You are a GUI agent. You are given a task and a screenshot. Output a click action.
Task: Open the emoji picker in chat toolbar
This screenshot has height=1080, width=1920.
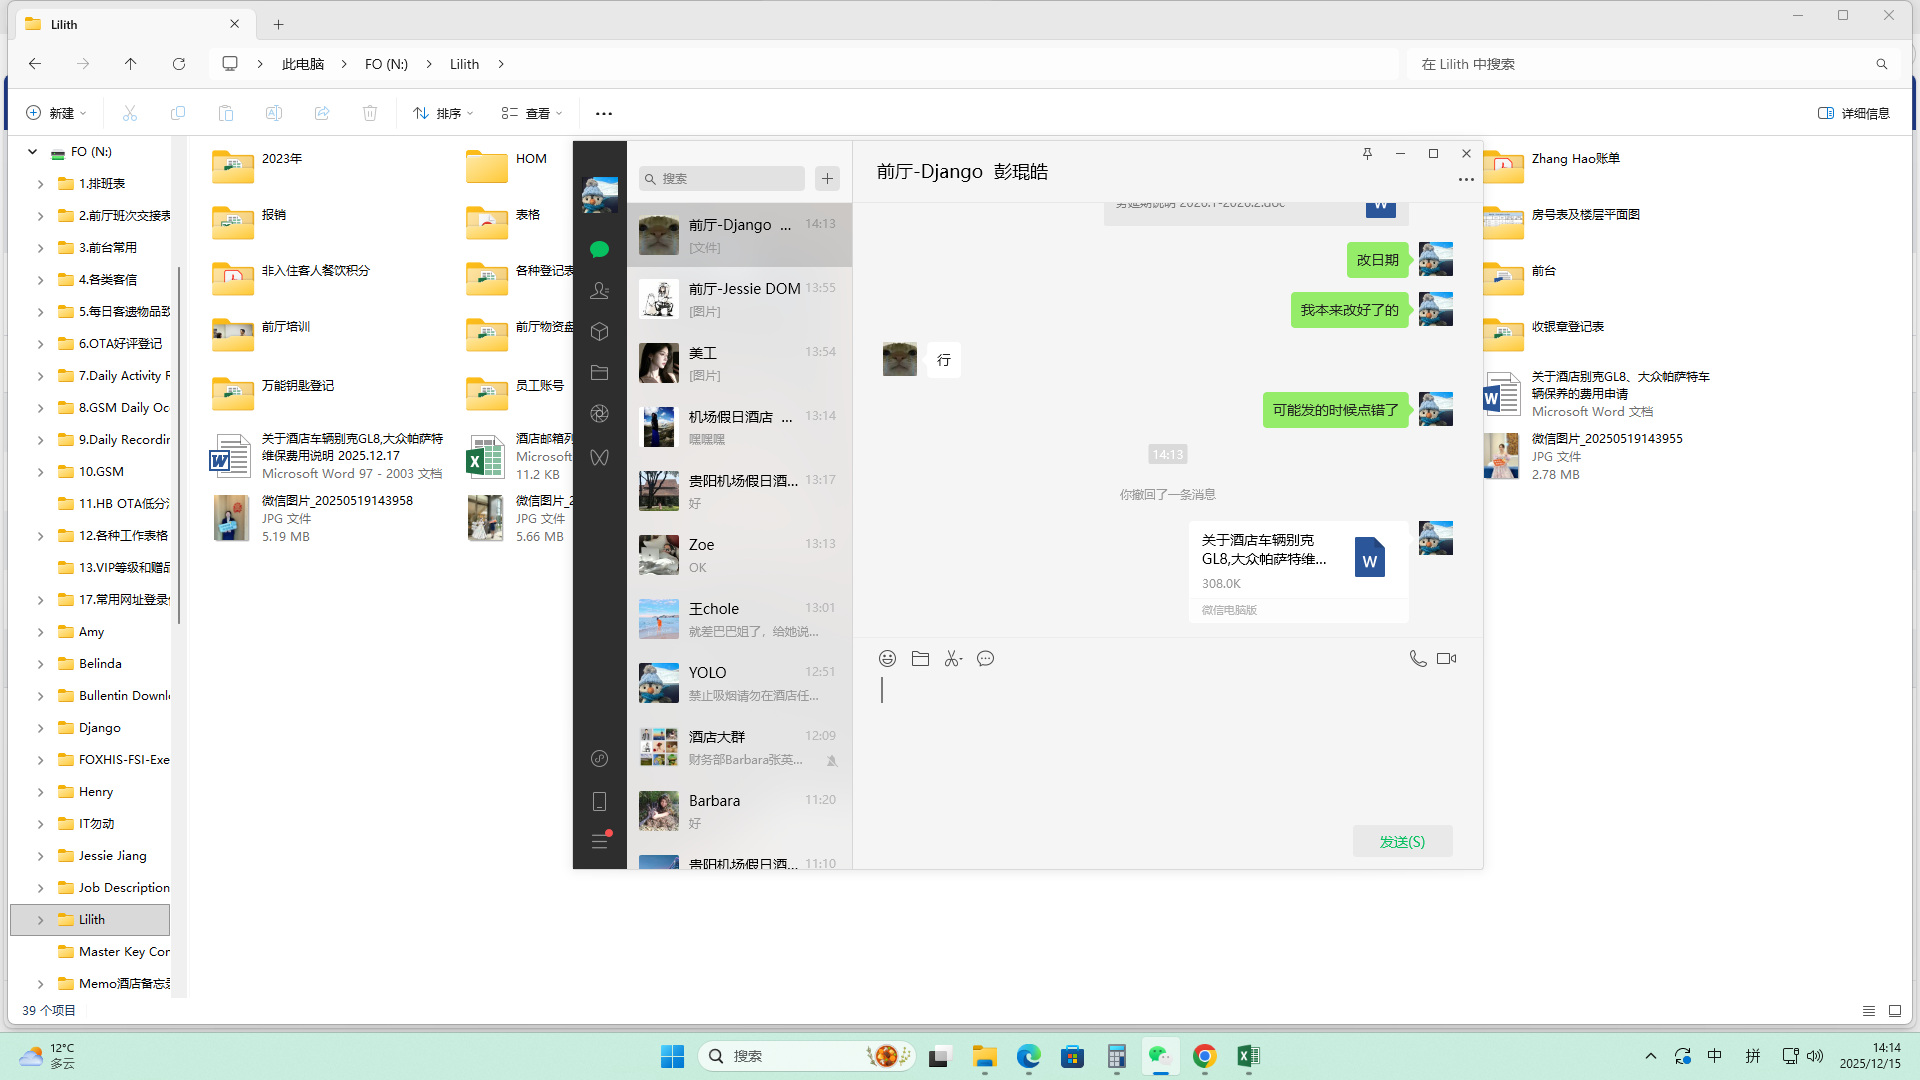887,658
